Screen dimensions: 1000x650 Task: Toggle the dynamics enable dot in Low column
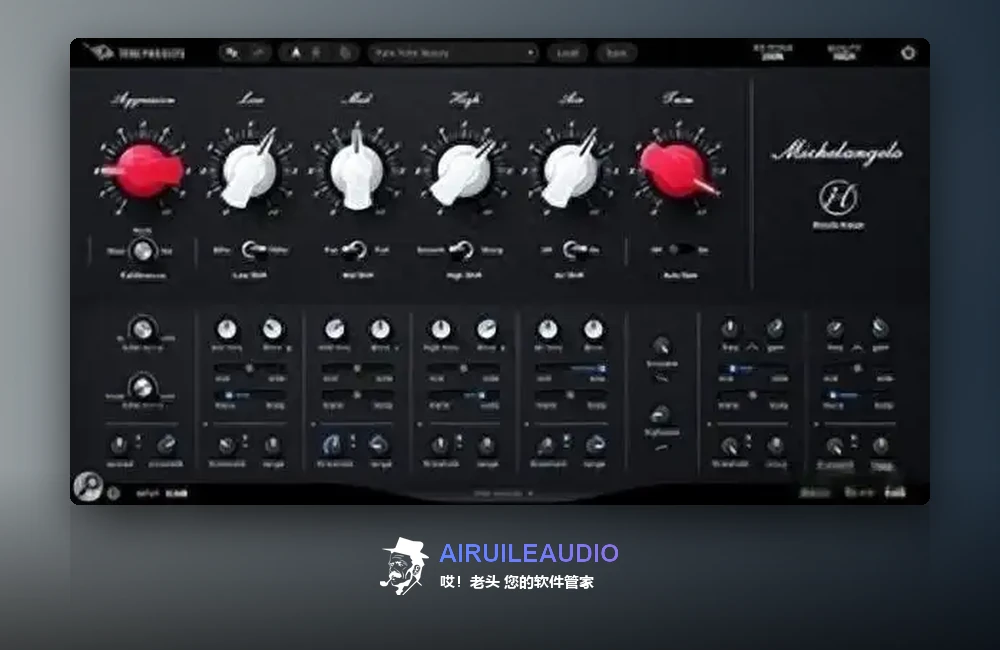pos(206,424)
